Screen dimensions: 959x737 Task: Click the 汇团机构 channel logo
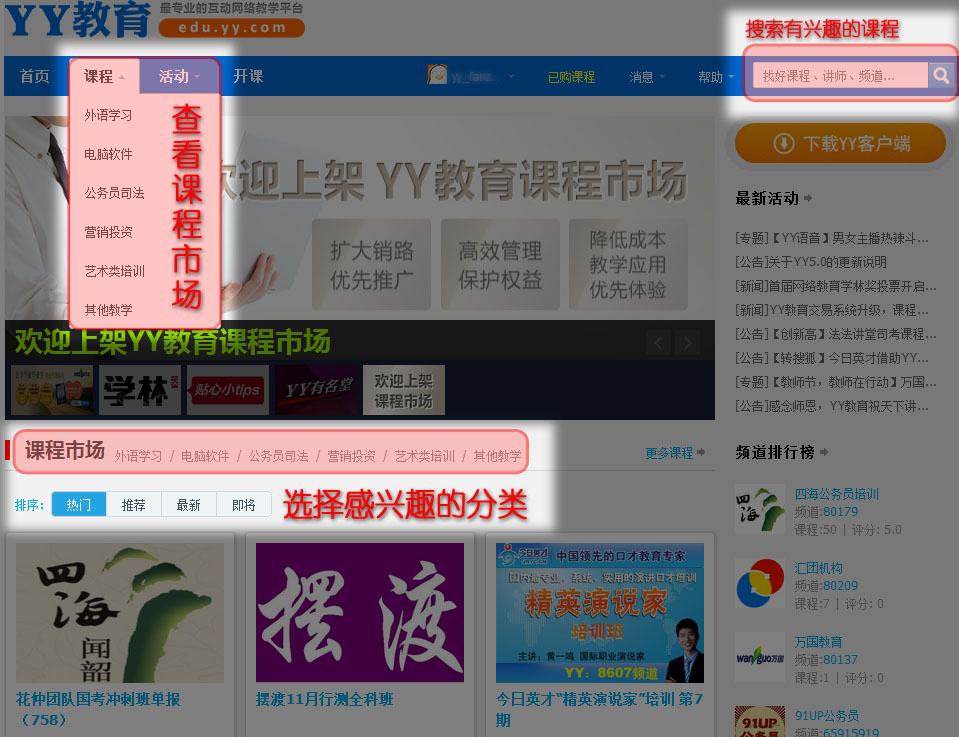[x=760, y=583]
